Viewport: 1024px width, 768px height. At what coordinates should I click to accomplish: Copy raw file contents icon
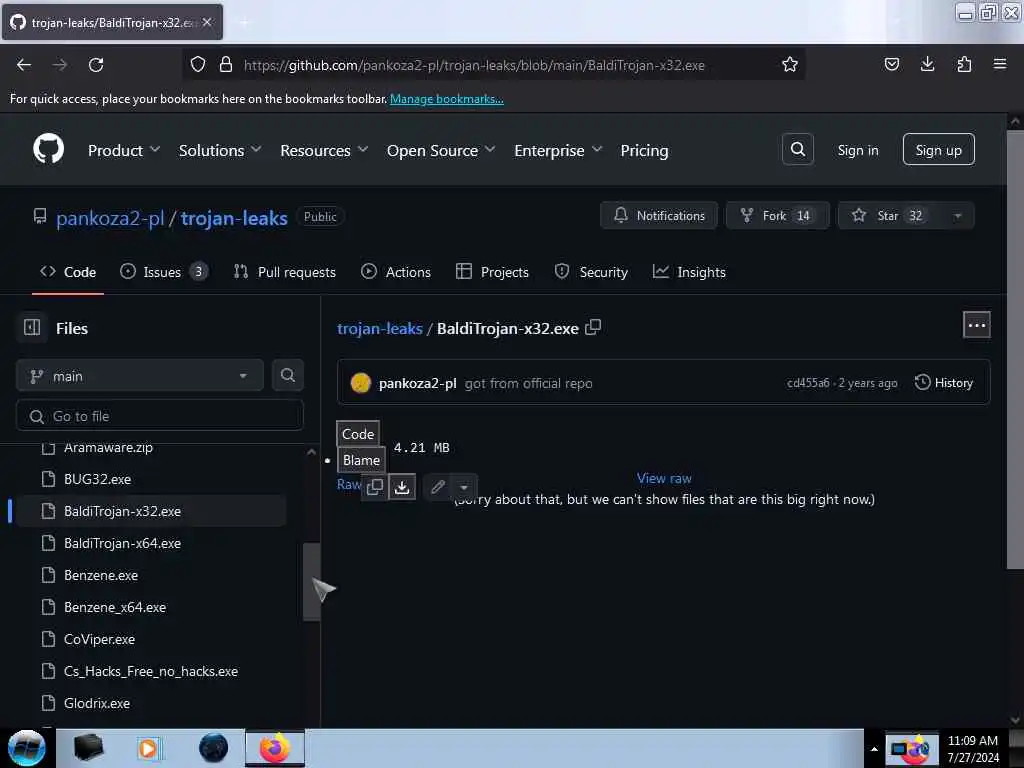375,487
